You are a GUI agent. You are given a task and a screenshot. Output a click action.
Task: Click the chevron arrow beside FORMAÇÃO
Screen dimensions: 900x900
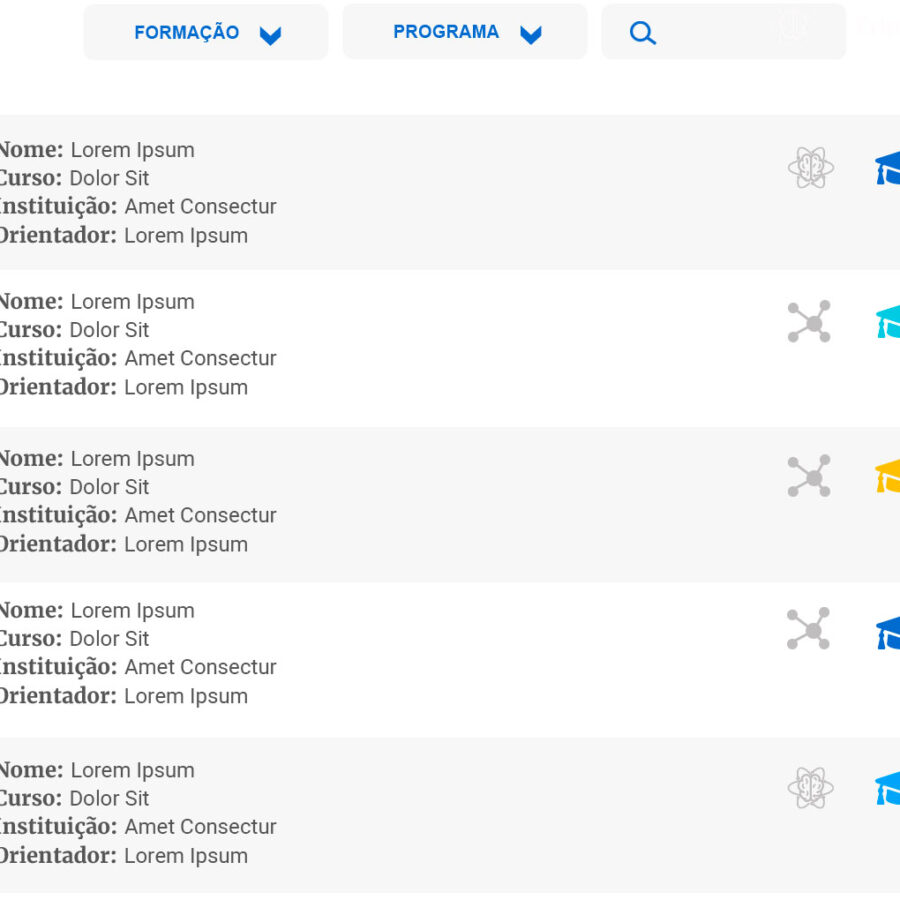(270, 36)
